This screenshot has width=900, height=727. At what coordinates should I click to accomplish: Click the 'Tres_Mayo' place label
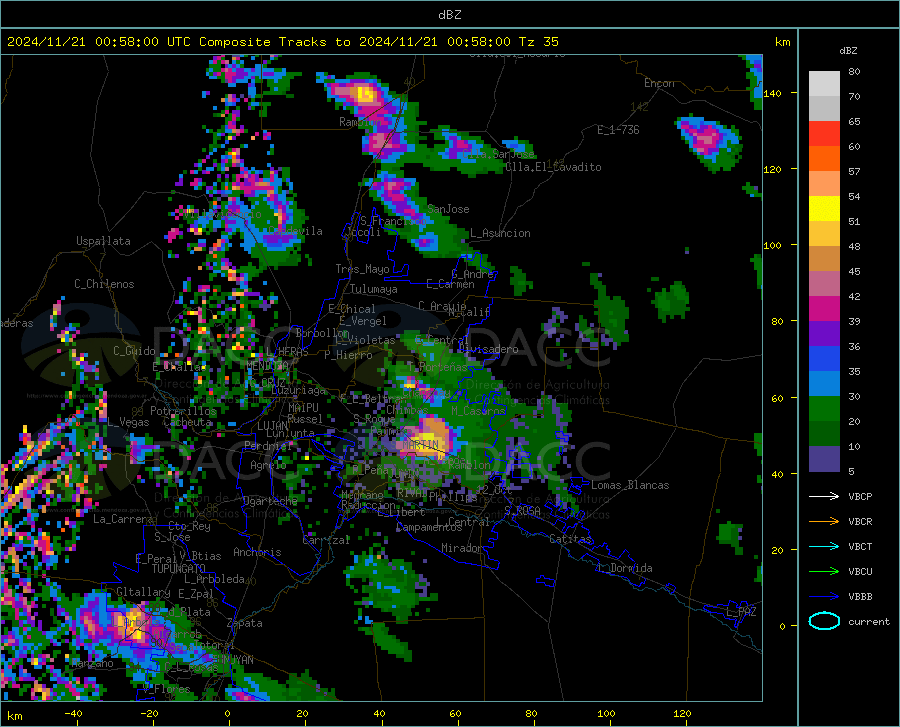pos(362,269)
